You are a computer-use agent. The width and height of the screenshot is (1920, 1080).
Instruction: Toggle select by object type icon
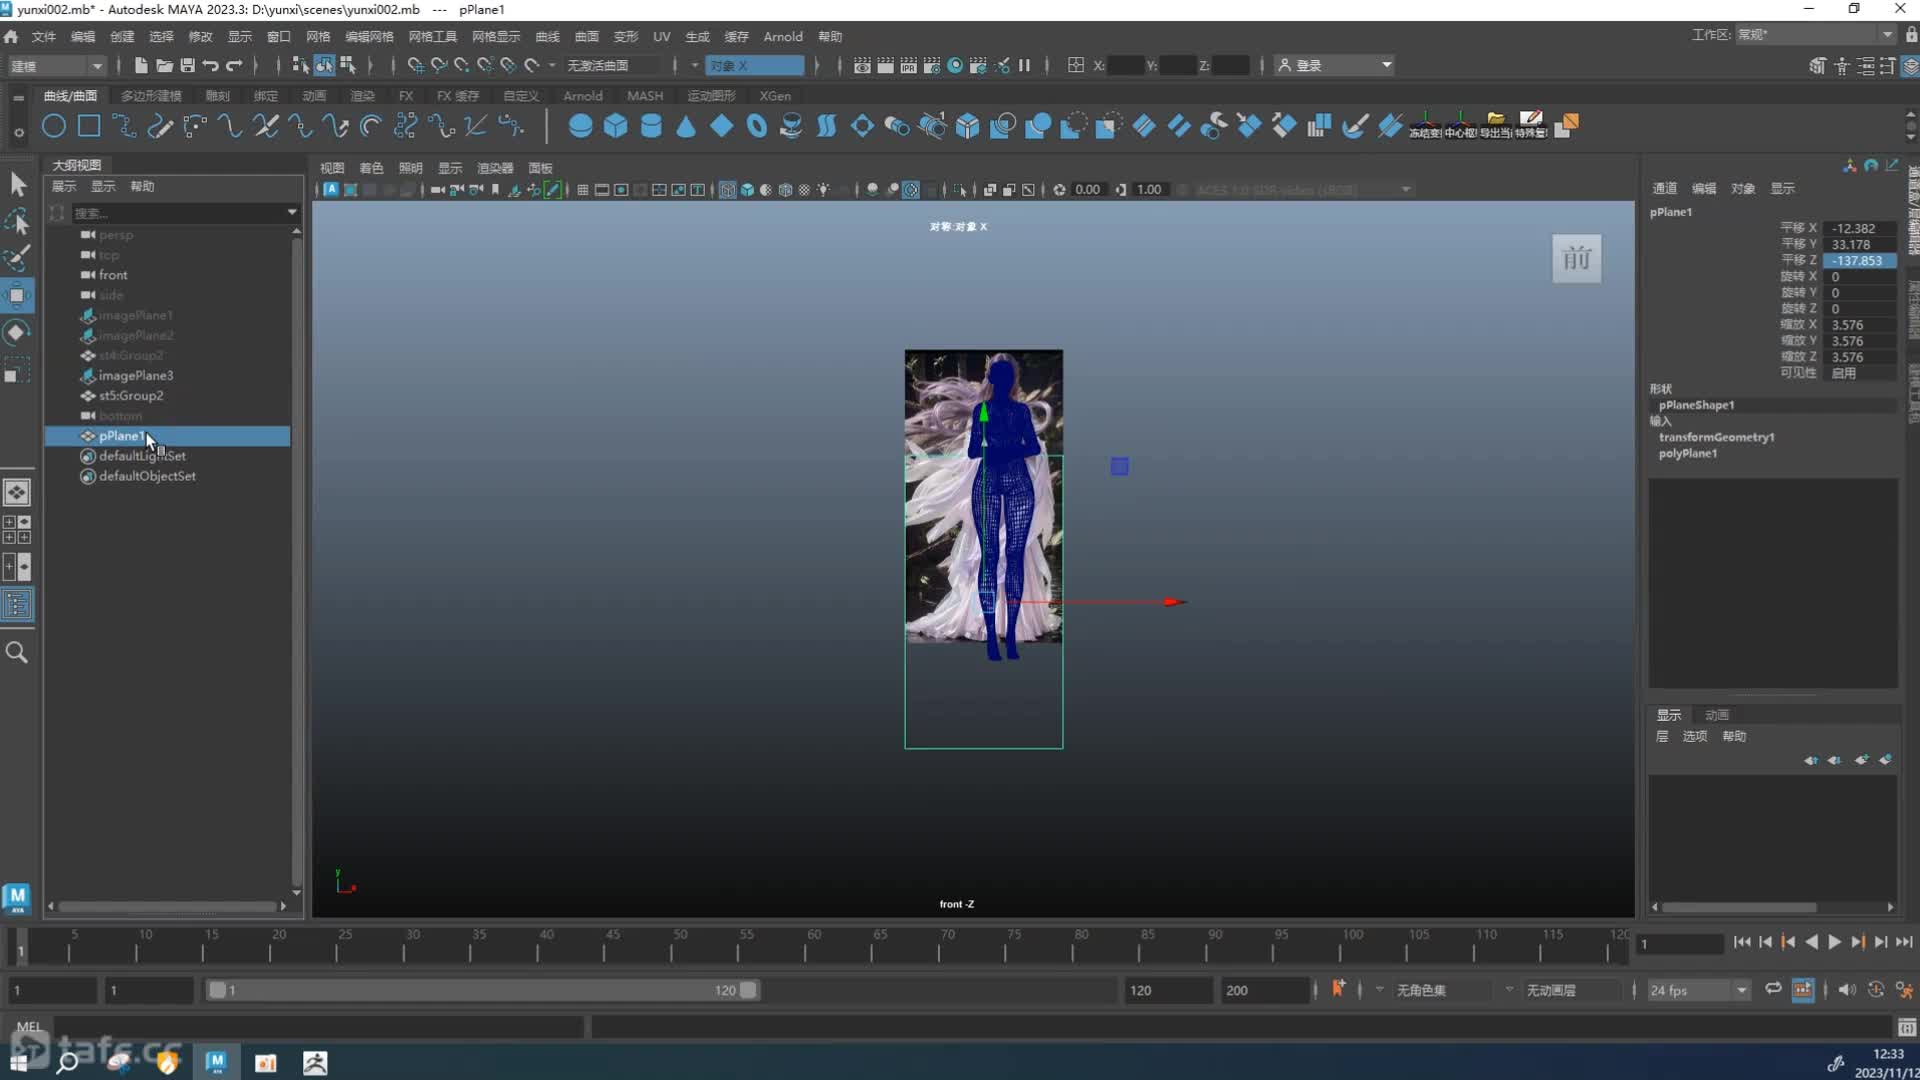tap(324, 65)
